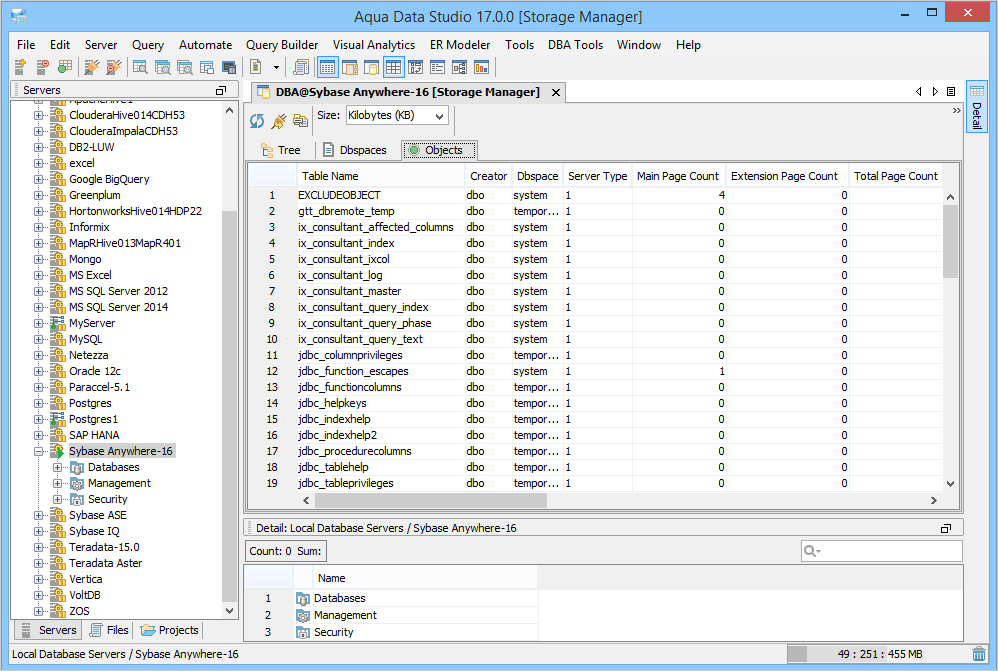Sort by Main Page Count column
998x671 pixels.
(x=678, y=176)
